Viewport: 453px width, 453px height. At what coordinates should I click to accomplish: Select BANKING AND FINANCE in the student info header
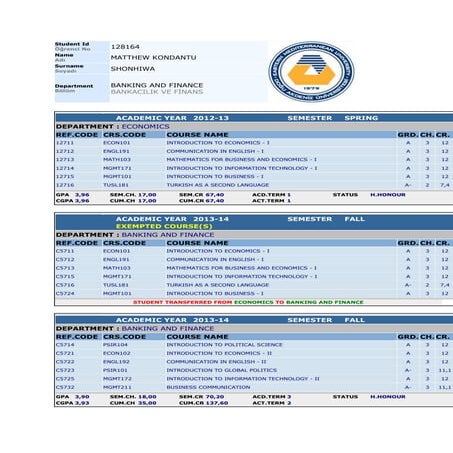[157, 85]
